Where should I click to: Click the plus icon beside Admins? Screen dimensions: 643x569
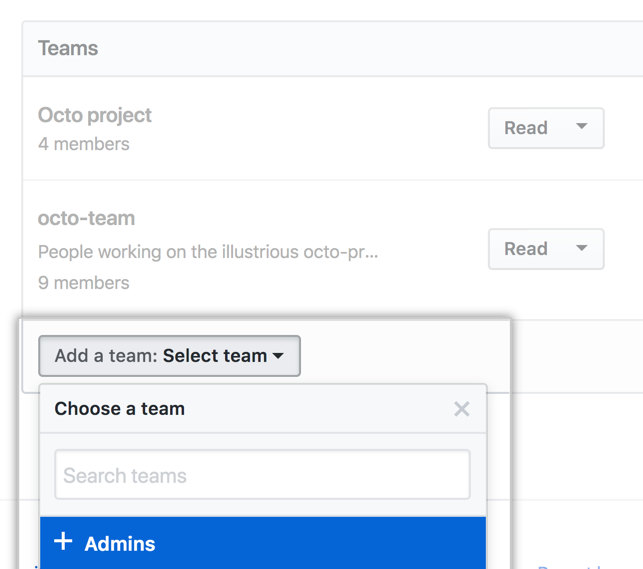coord(63,541)
